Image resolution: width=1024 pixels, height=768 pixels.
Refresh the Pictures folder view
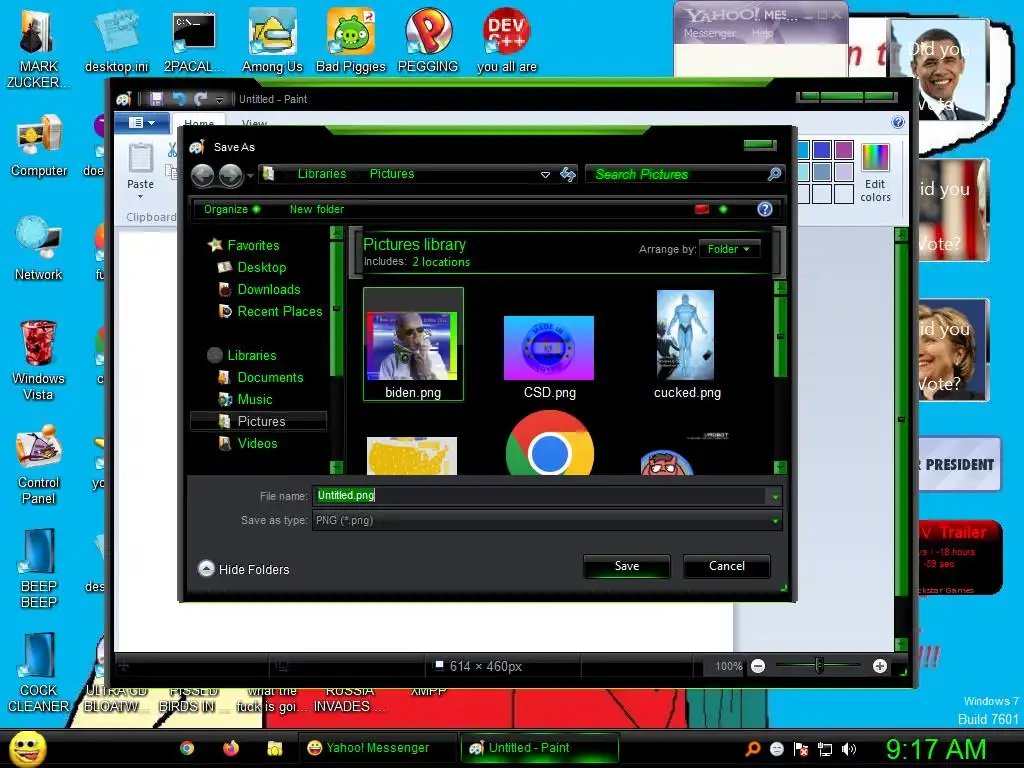(568, 174)
